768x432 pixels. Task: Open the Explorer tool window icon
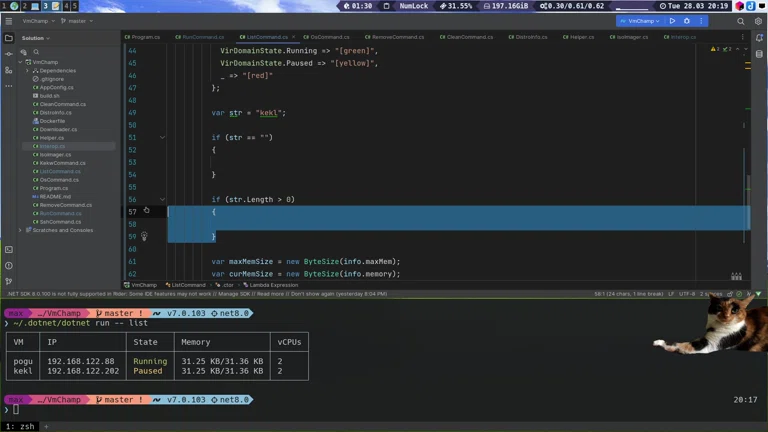coord(9,38)
